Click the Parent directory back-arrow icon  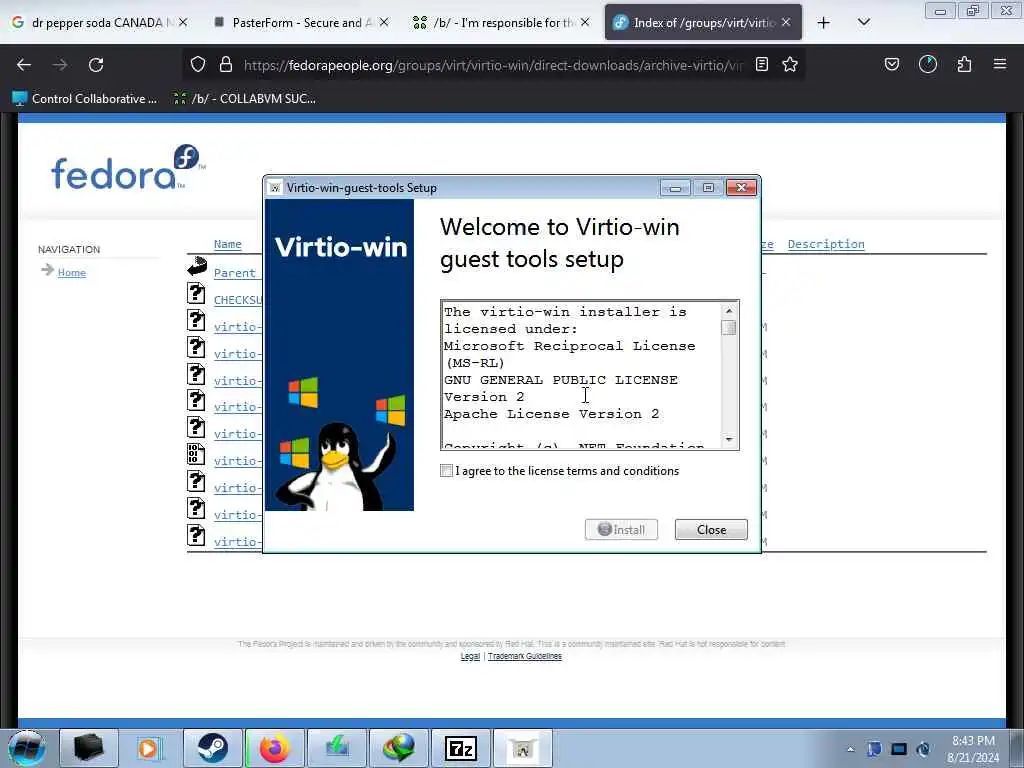click(197, 266)
